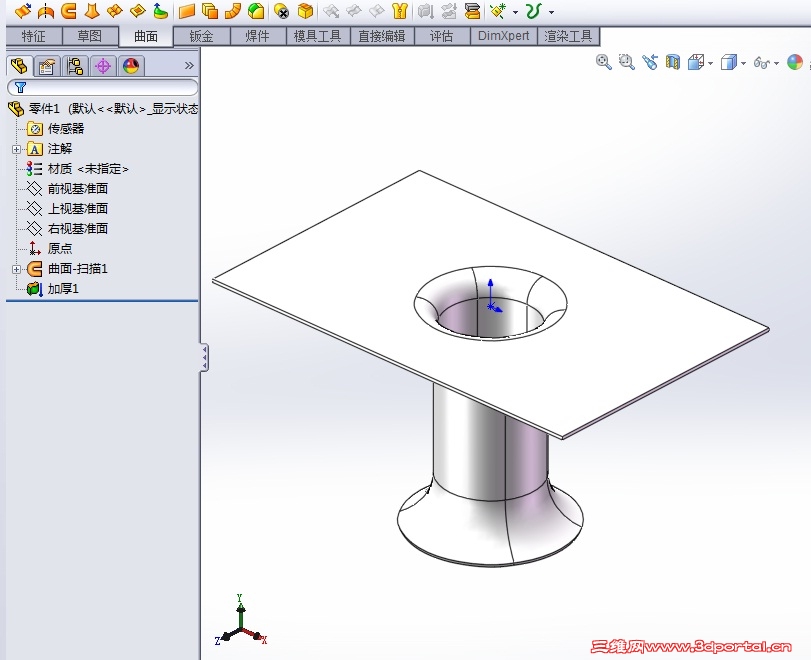Open the Reference Geometry dropdown arrow

click(x=515, y=12)
